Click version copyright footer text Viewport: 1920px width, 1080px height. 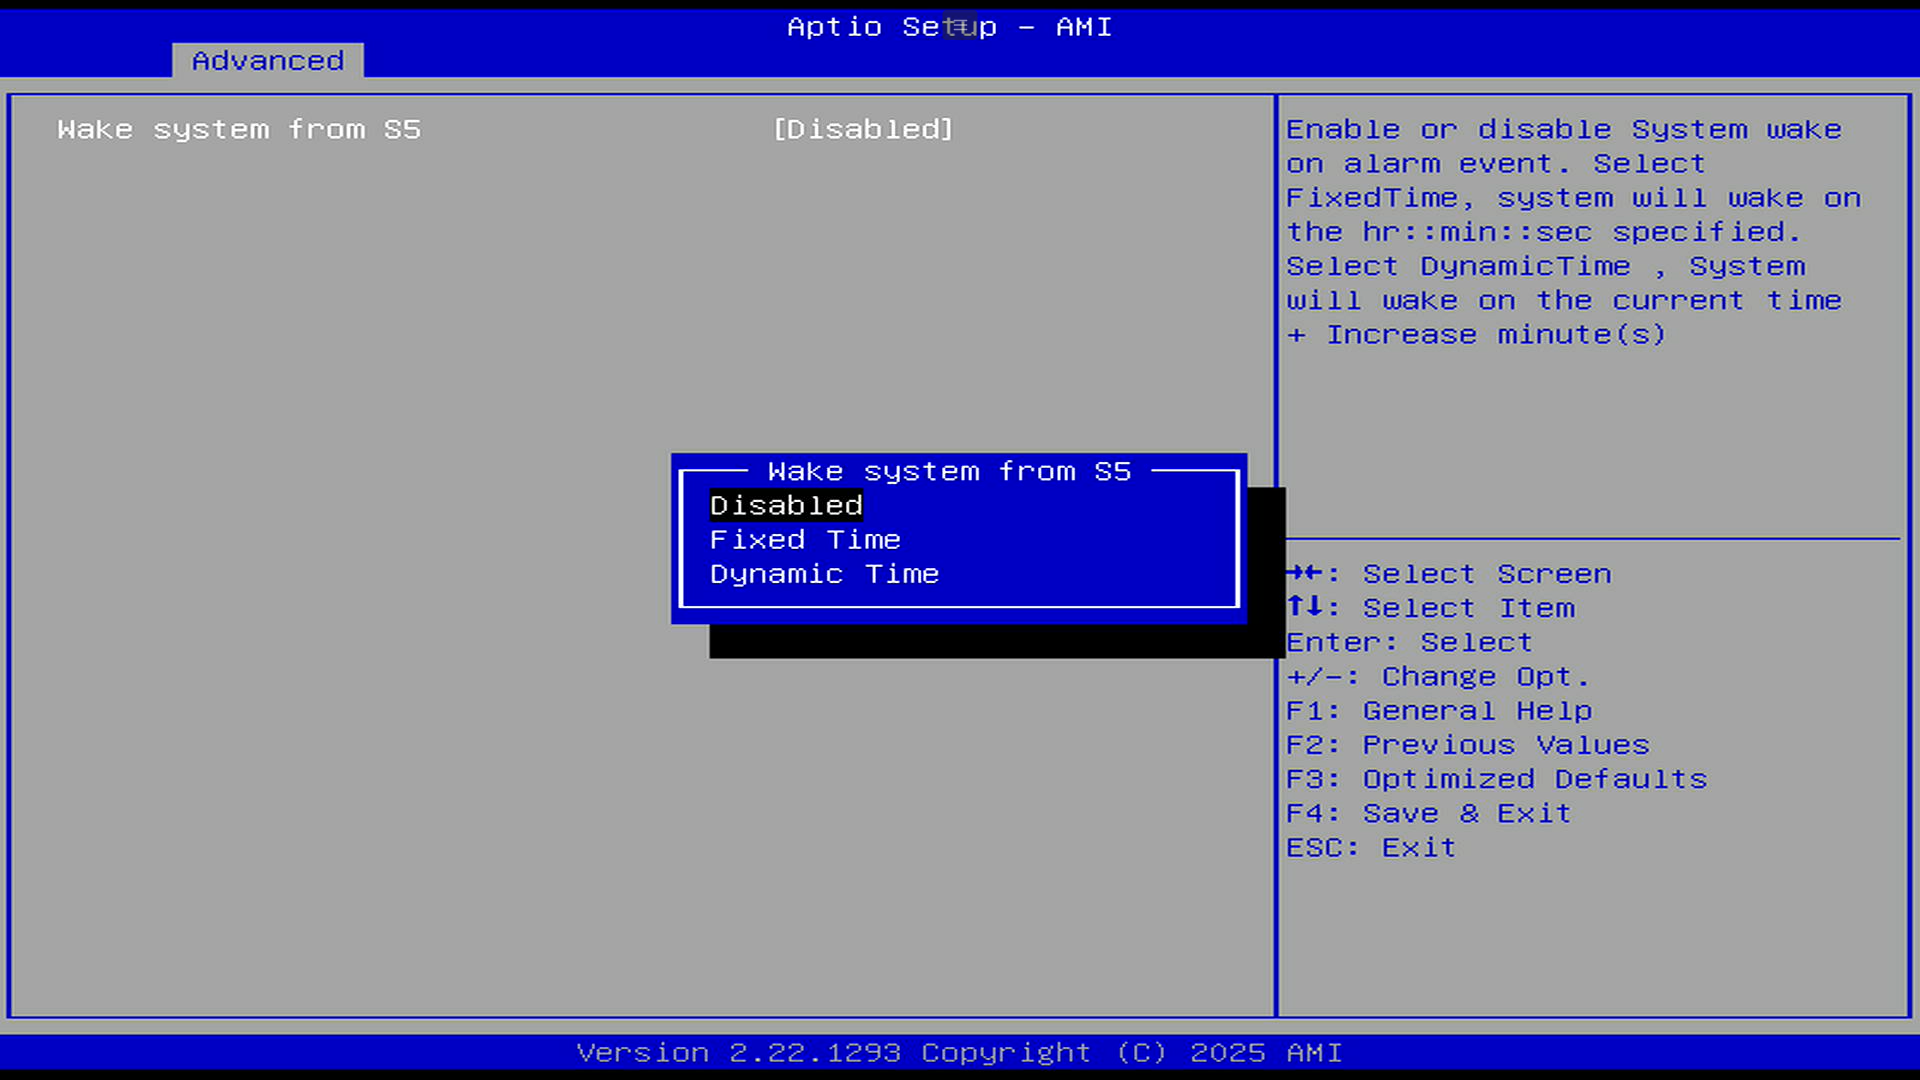[959, 1053]
